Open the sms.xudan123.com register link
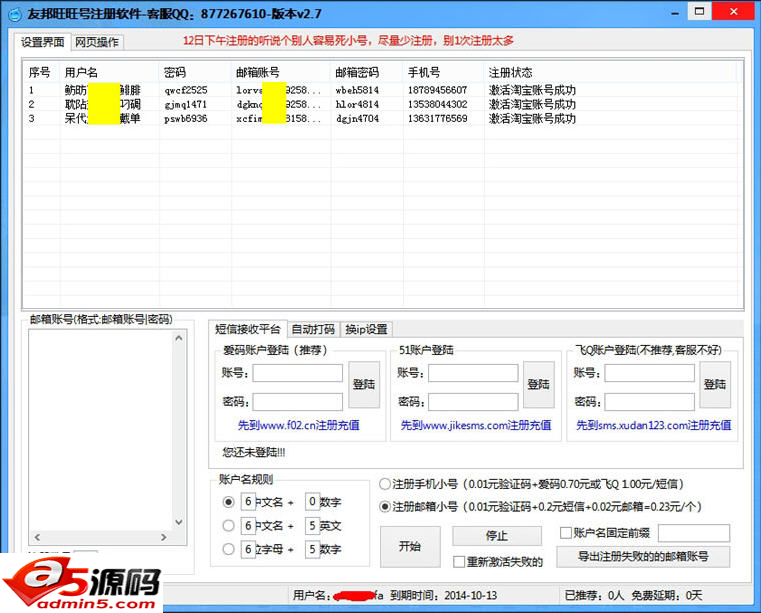The image size is (761, 613). tap(653, 425)
